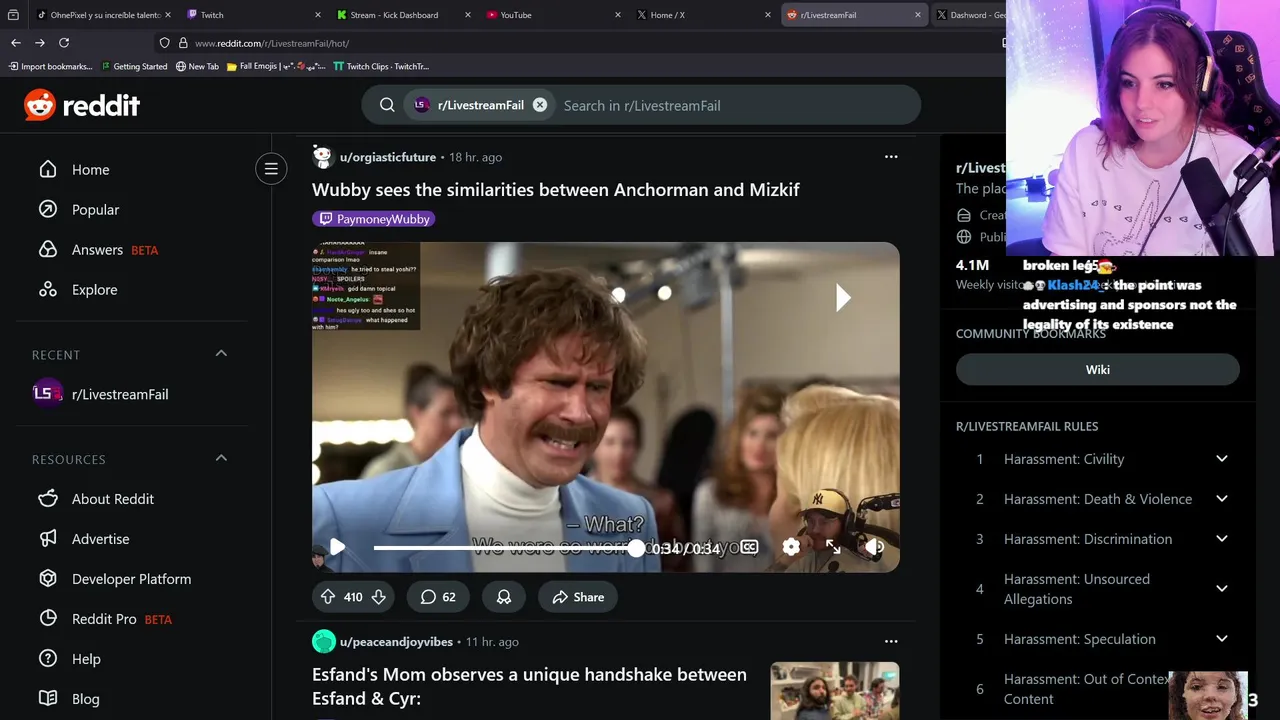Share the Wubby Anchorman post
Image resolution: width=1280 pixels, height=720 pixels.
578,597
